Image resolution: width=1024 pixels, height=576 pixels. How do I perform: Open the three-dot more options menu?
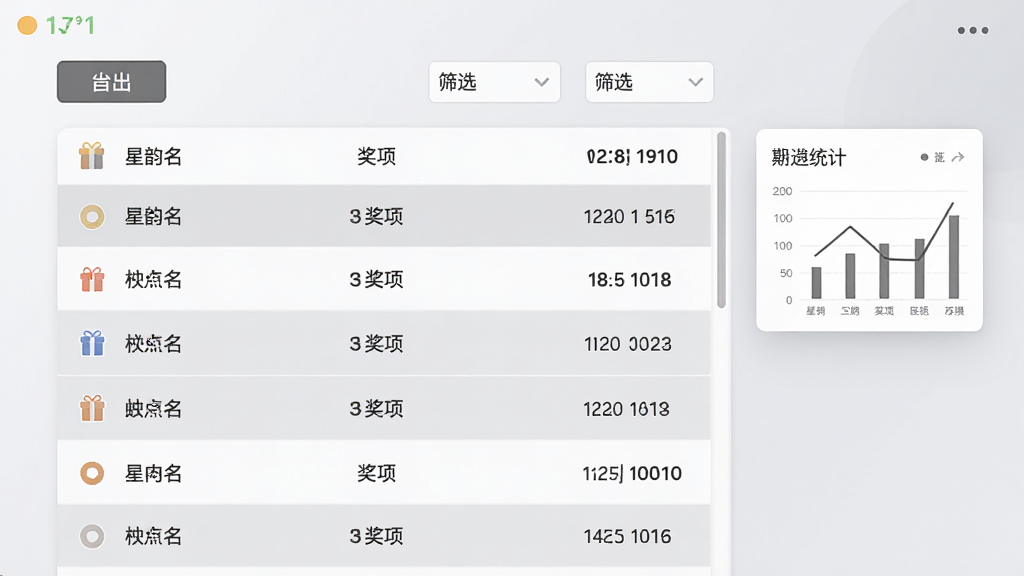(972, 30)
